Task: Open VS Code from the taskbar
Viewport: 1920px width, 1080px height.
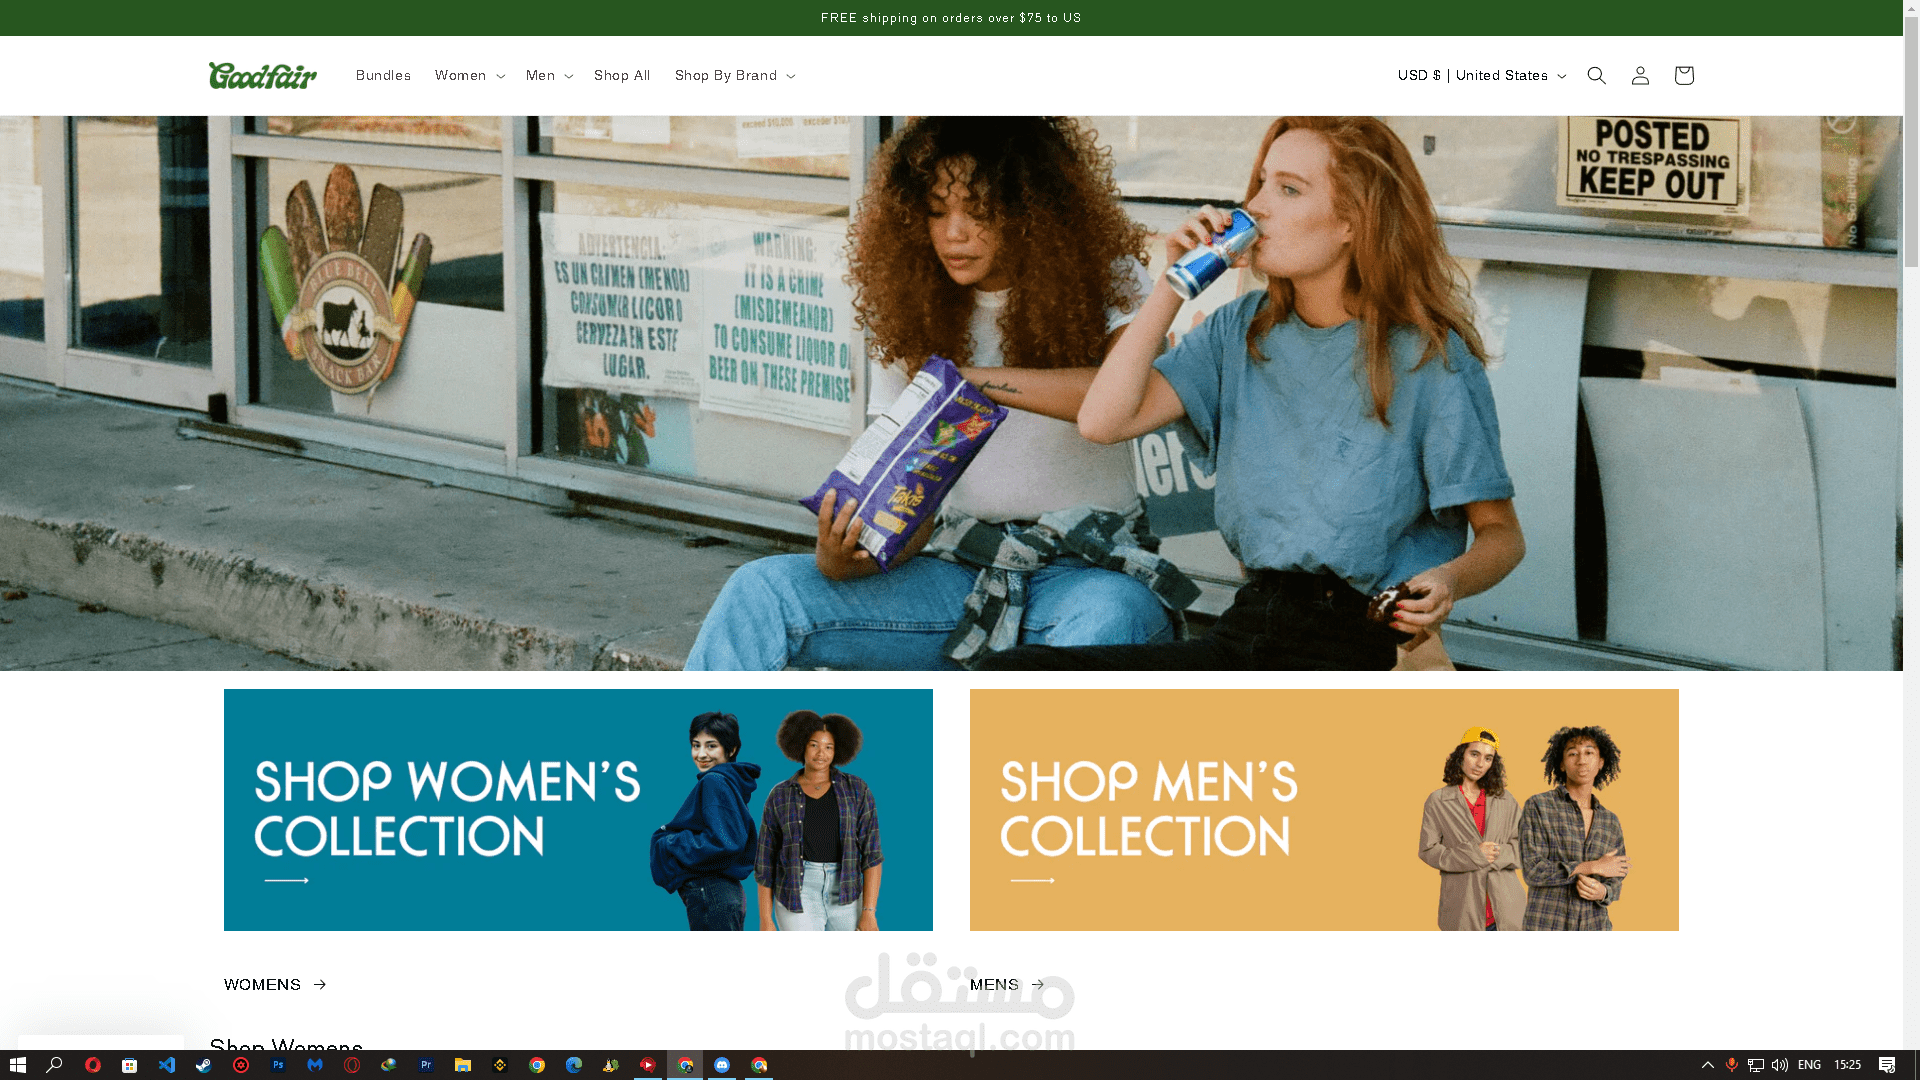Action: [167, 1065]
